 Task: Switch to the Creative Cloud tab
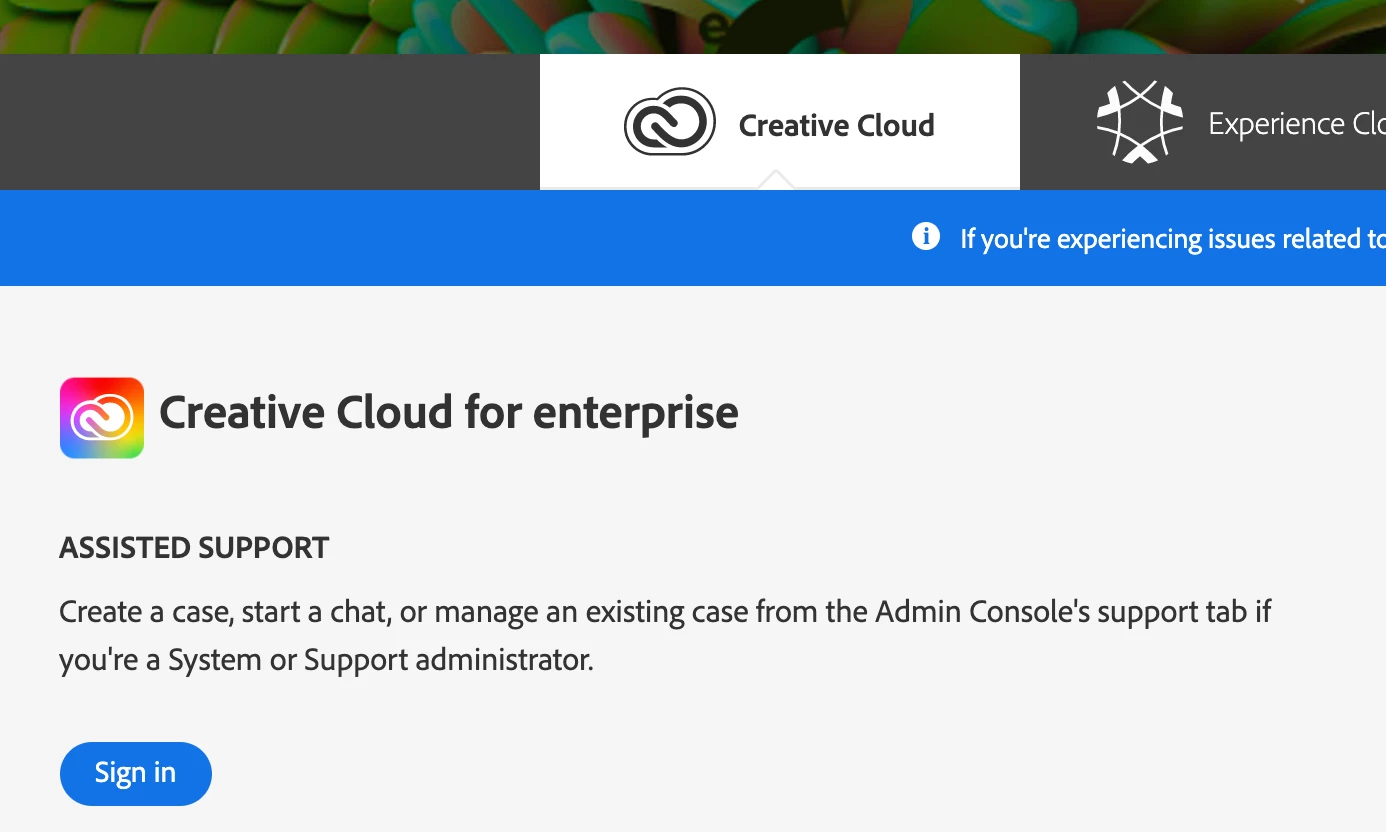(x=780, y=122)
